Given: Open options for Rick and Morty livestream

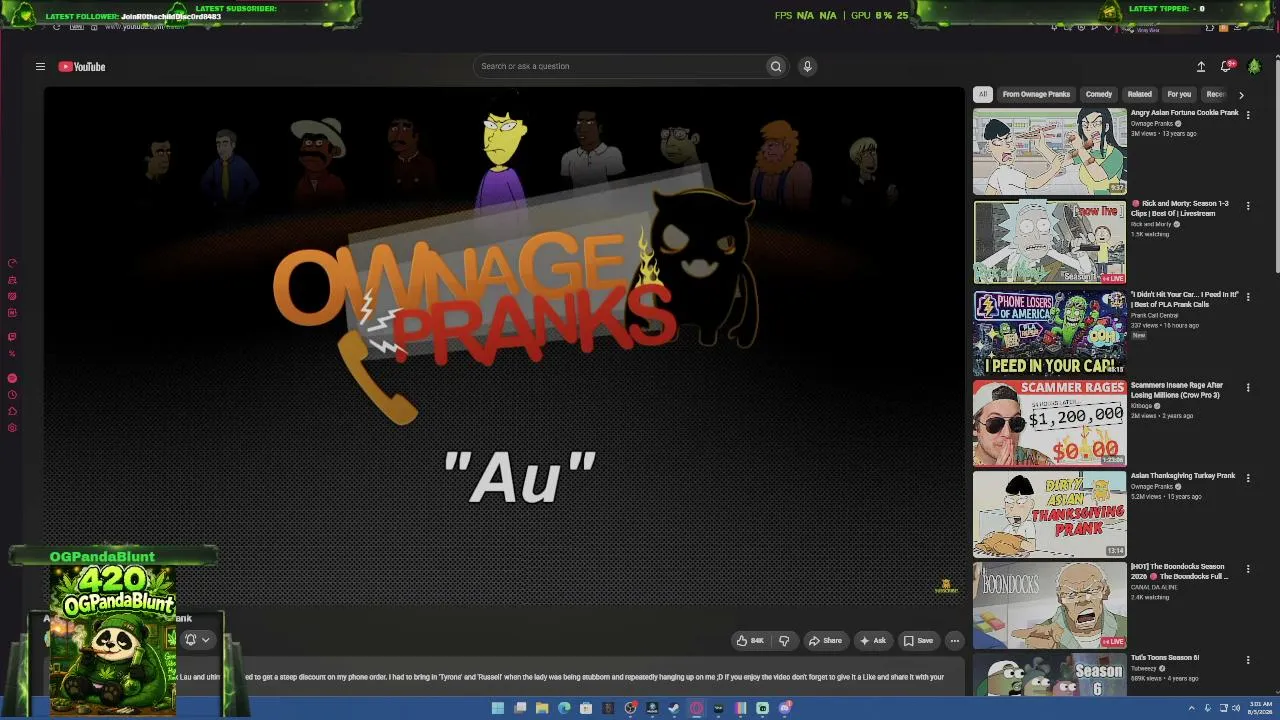Looking at the screenshot, I should 1248,206.
